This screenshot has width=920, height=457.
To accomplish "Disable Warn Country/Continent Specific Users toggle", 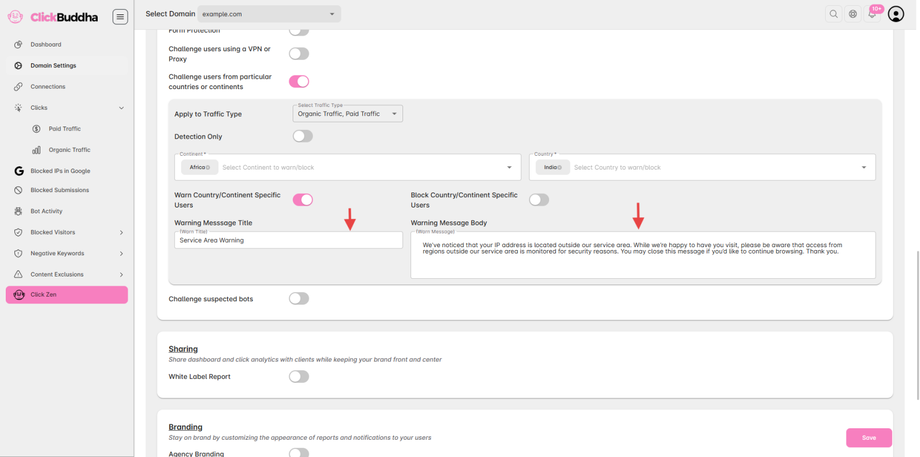I will (x=302, y=200).
